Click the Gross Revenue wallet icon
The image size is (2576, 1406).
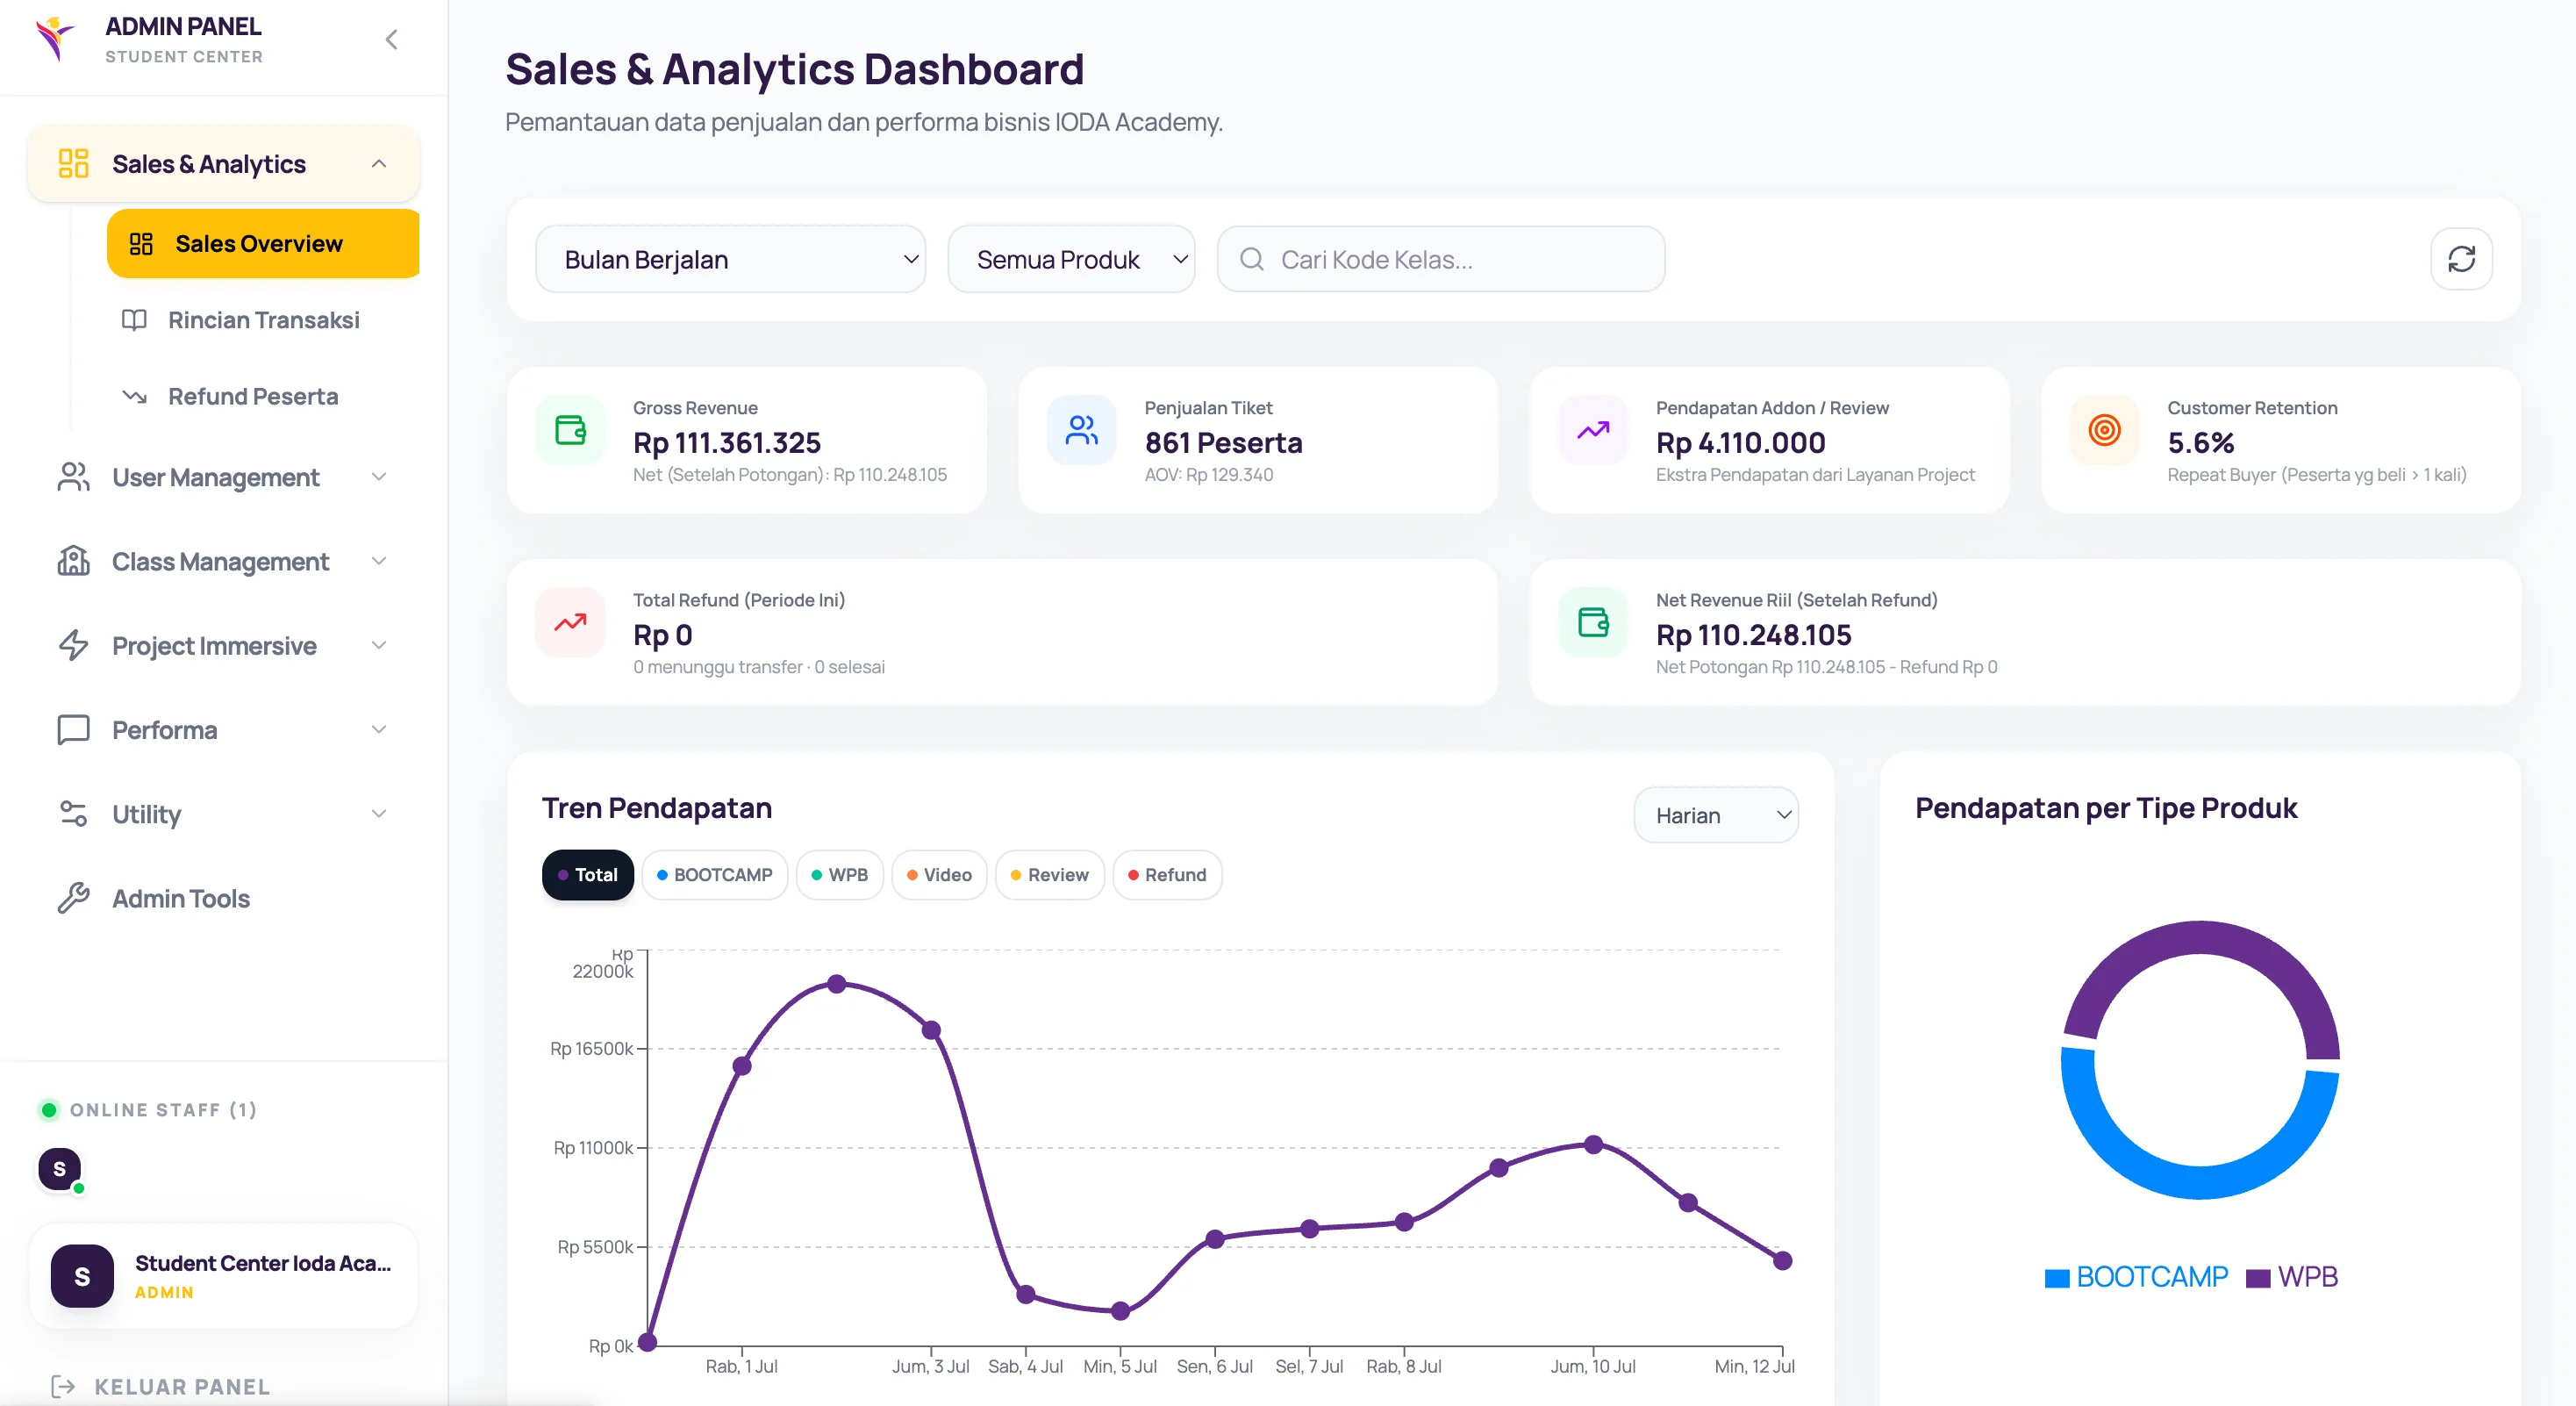(570, 431)
